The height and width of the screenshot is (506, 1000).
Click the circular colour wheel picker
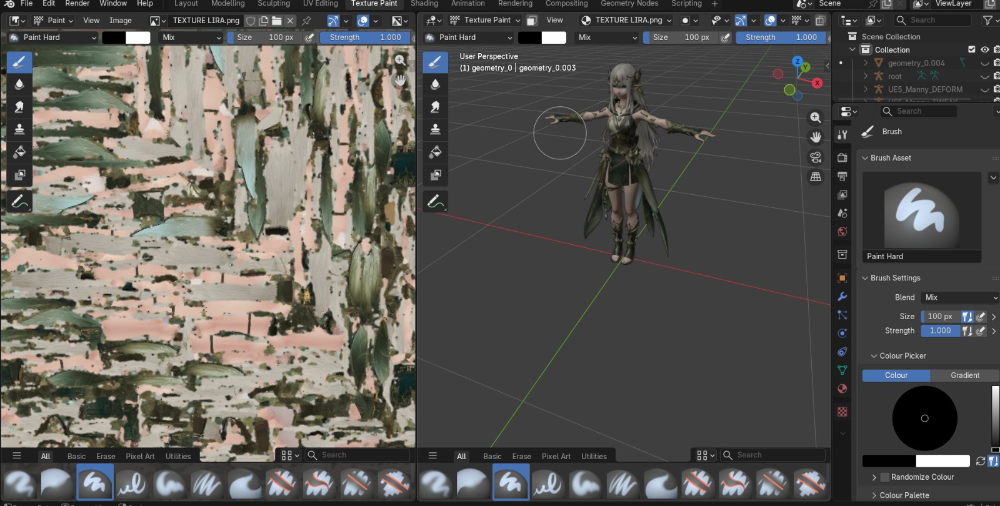[x=924, y=418]
